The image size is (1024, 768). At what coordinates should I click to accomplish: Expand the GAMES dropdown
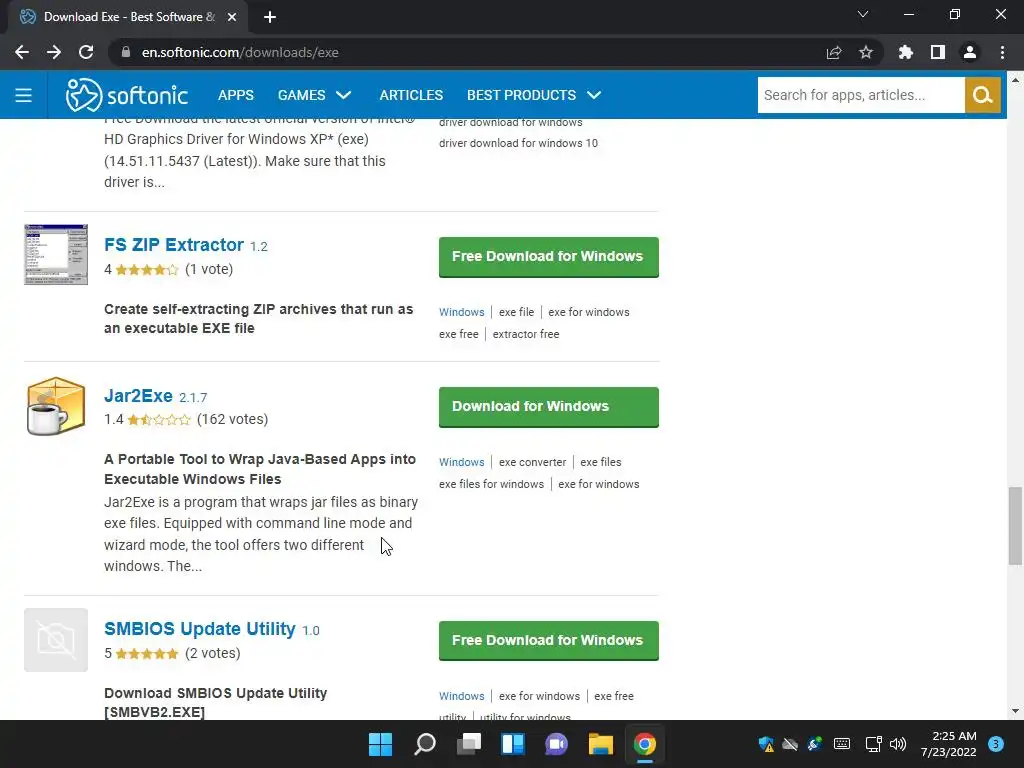pos(314,95)
